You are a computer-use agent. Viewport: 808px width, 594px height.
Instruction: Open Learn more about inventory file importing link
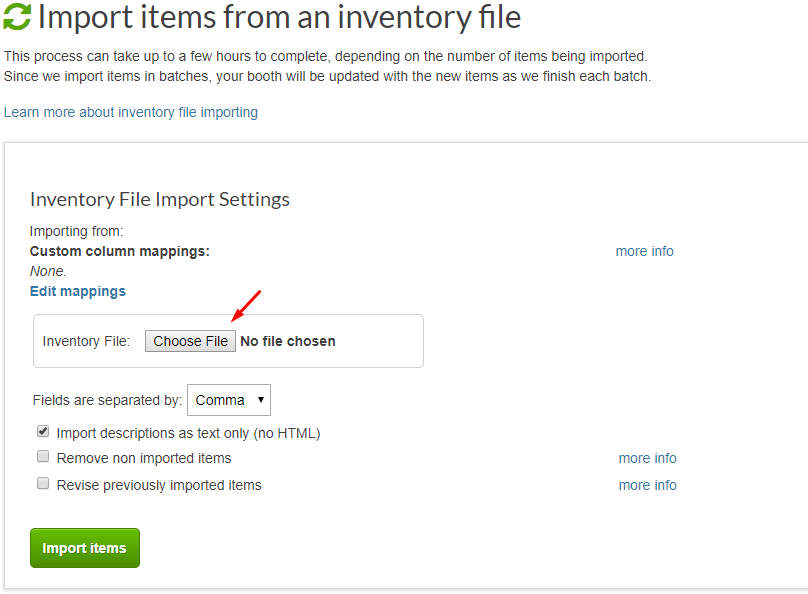click(x=131, y=112)
